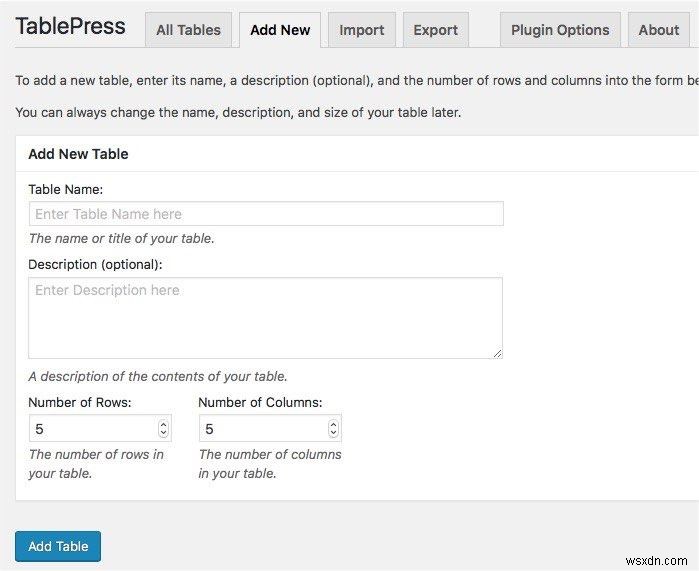Click the Table Name label
Viewport: 699px width, 571px height.
(66, 189)
